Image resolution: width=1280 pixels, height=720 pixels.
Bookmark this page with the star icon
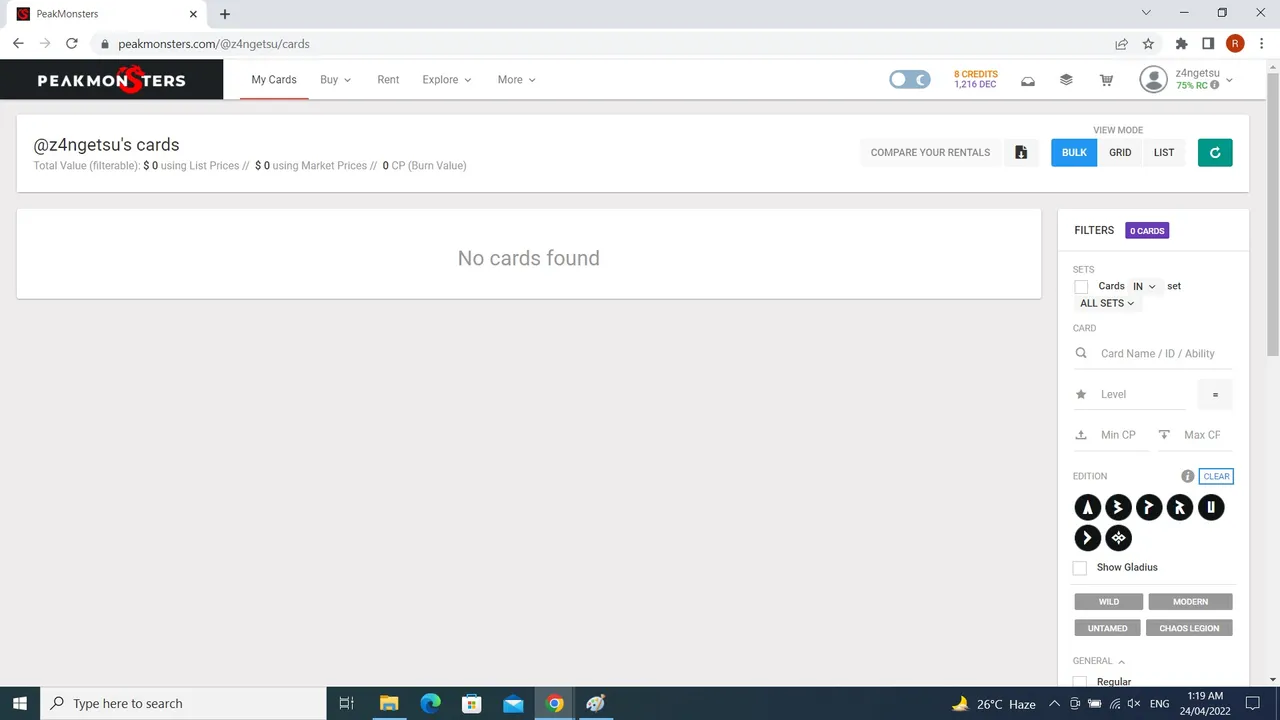coord(1148,44)
